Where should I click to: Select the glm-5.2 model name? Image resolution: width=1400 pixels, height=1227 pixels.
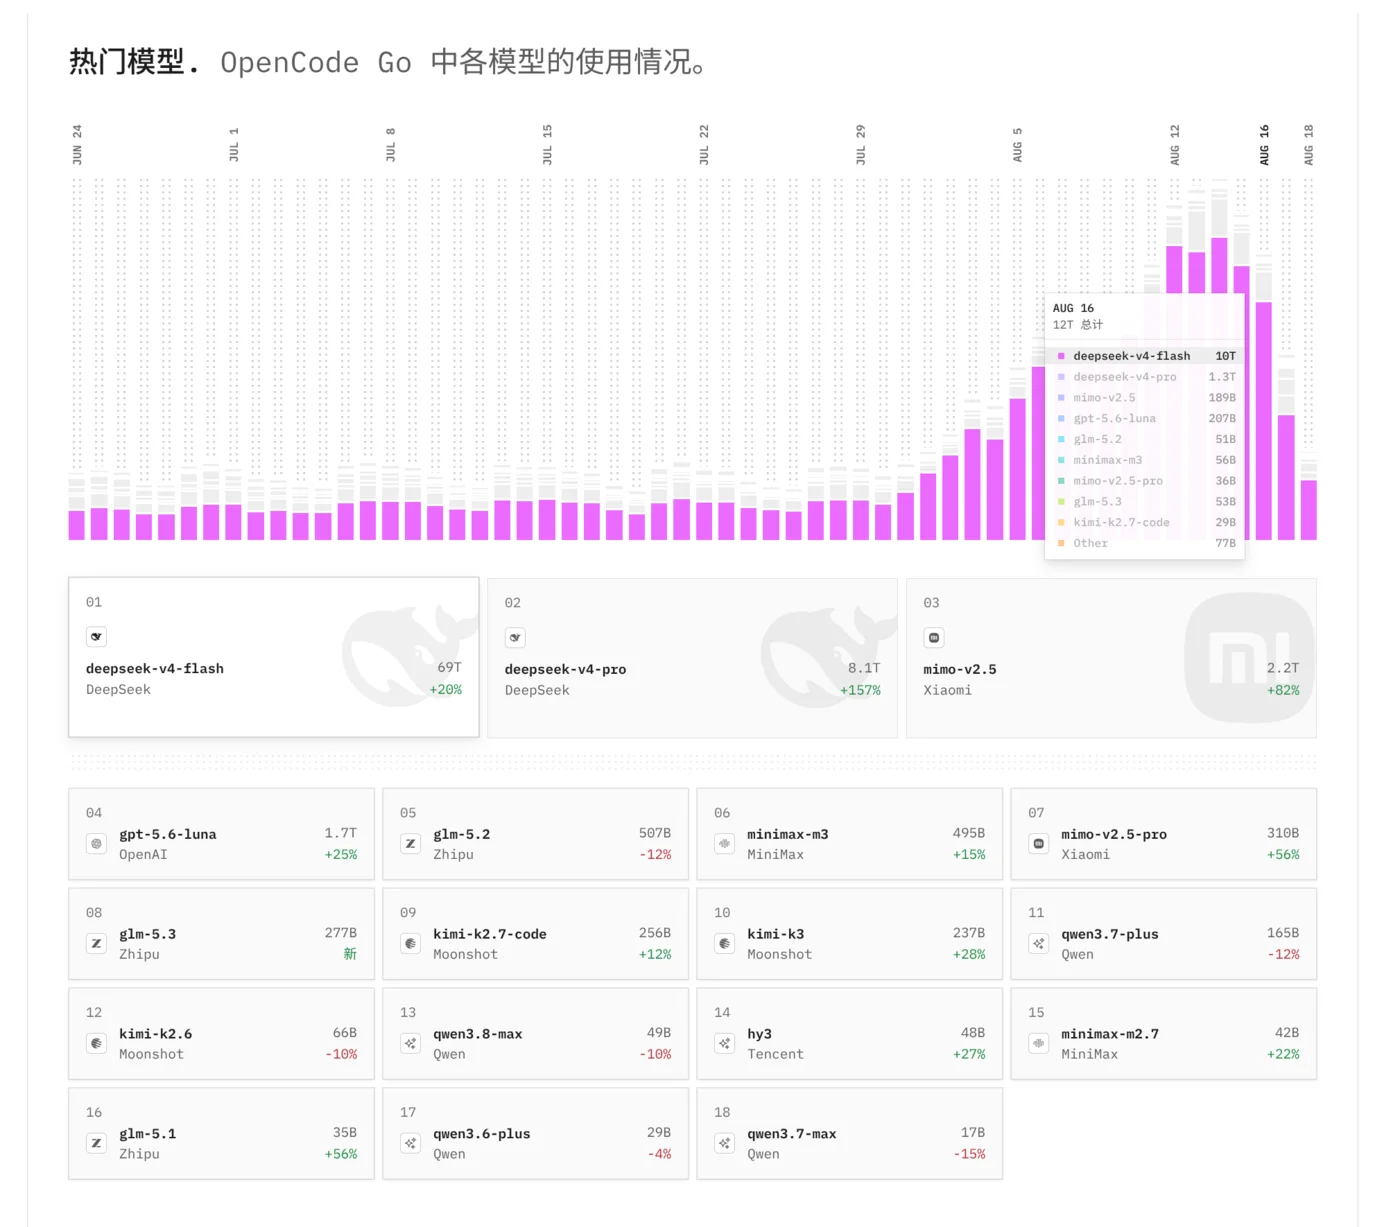point(461,834)
